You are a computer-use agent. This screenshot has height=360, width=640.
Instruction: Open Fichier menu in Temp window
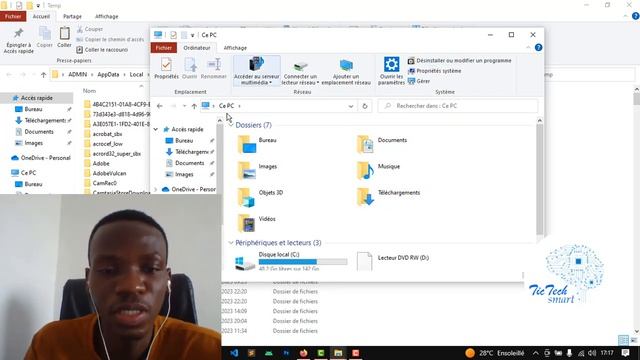coord(13,16)
